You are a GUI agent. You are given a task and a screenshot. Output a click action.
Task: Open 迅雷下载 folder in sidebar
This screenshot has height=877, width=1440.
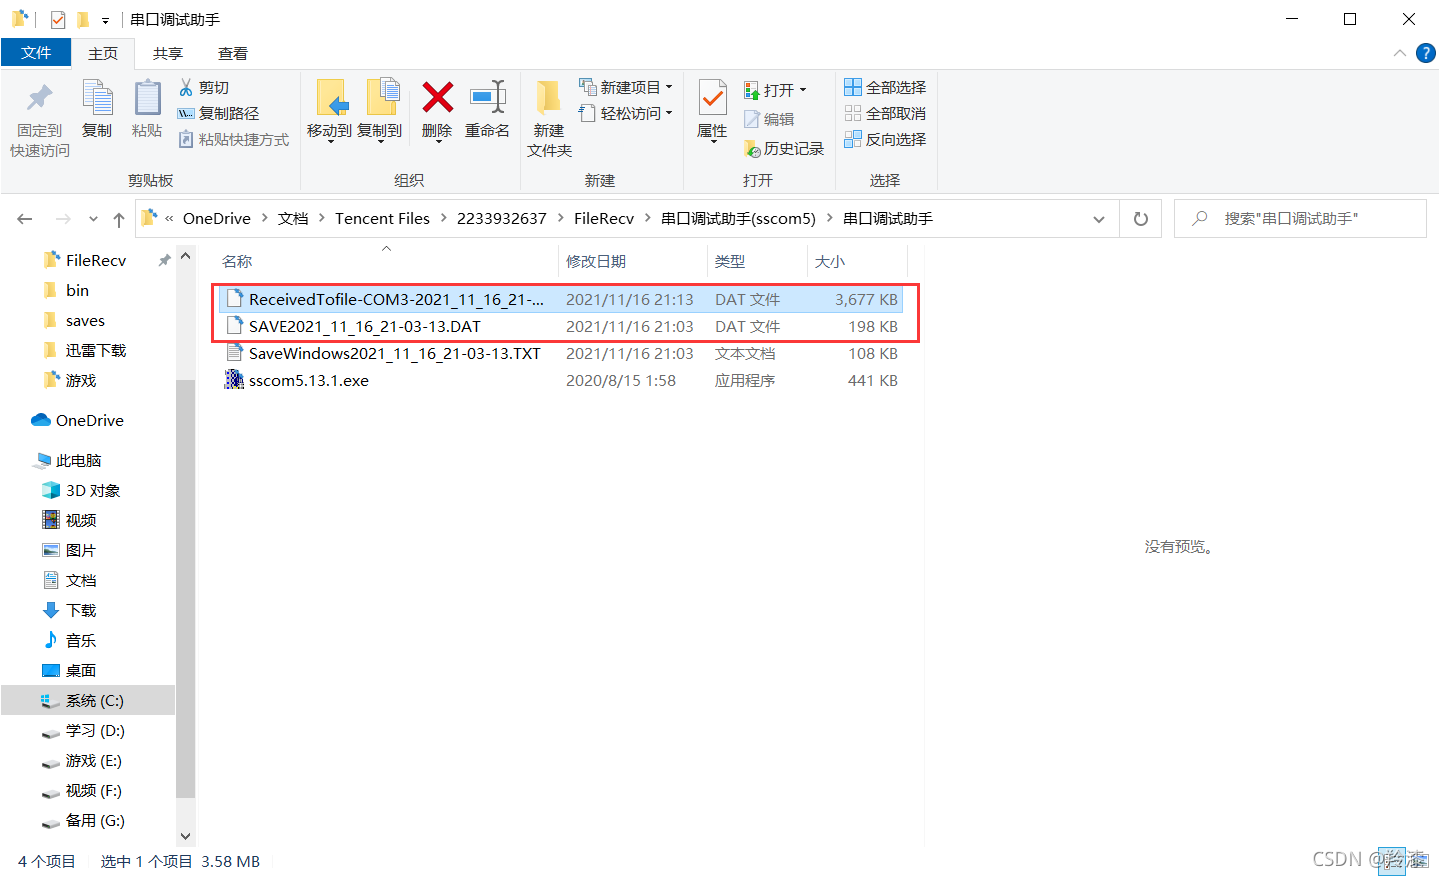(85, 350)
